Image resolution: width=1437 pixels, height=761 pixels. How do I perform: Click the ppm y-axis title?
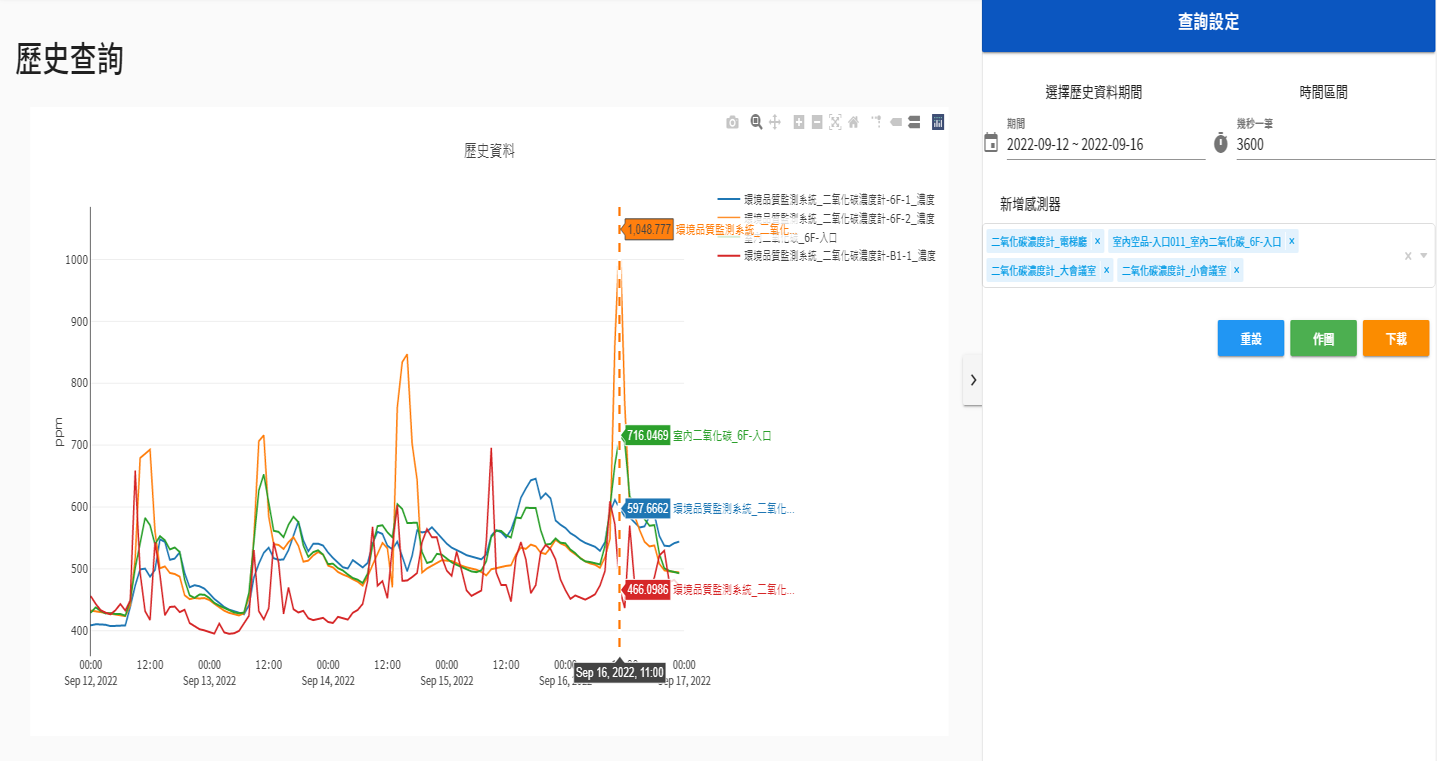(58, 432)
